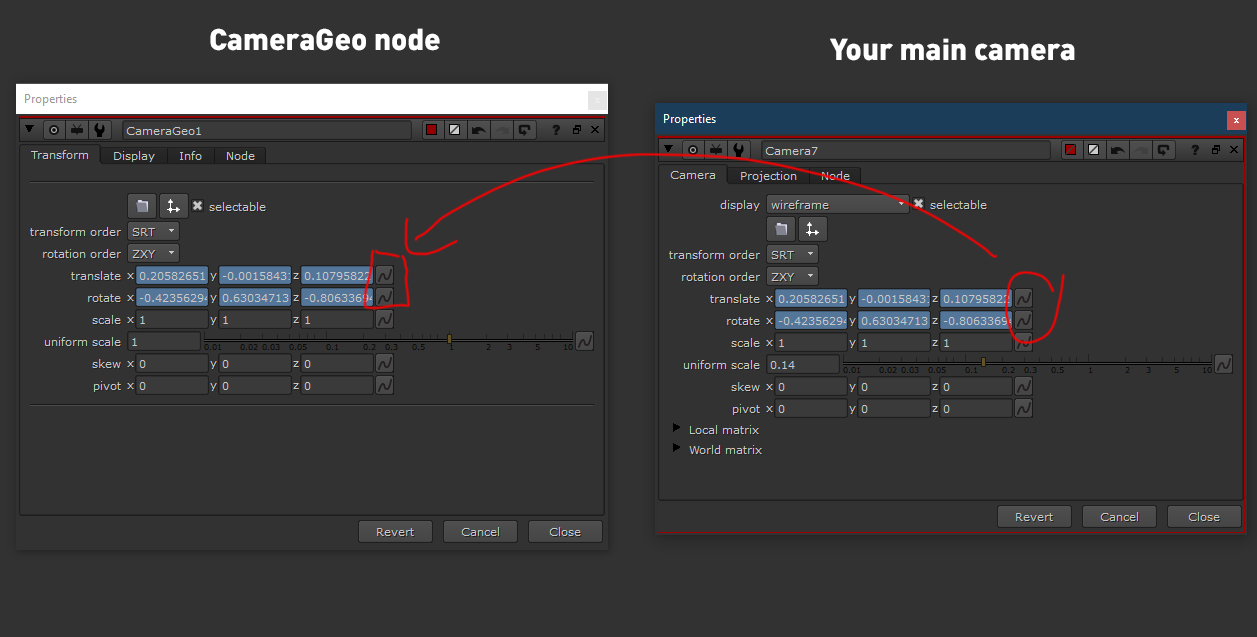
Task: Center Camera7 node using the target icon
Action: (x=692, y=150)
